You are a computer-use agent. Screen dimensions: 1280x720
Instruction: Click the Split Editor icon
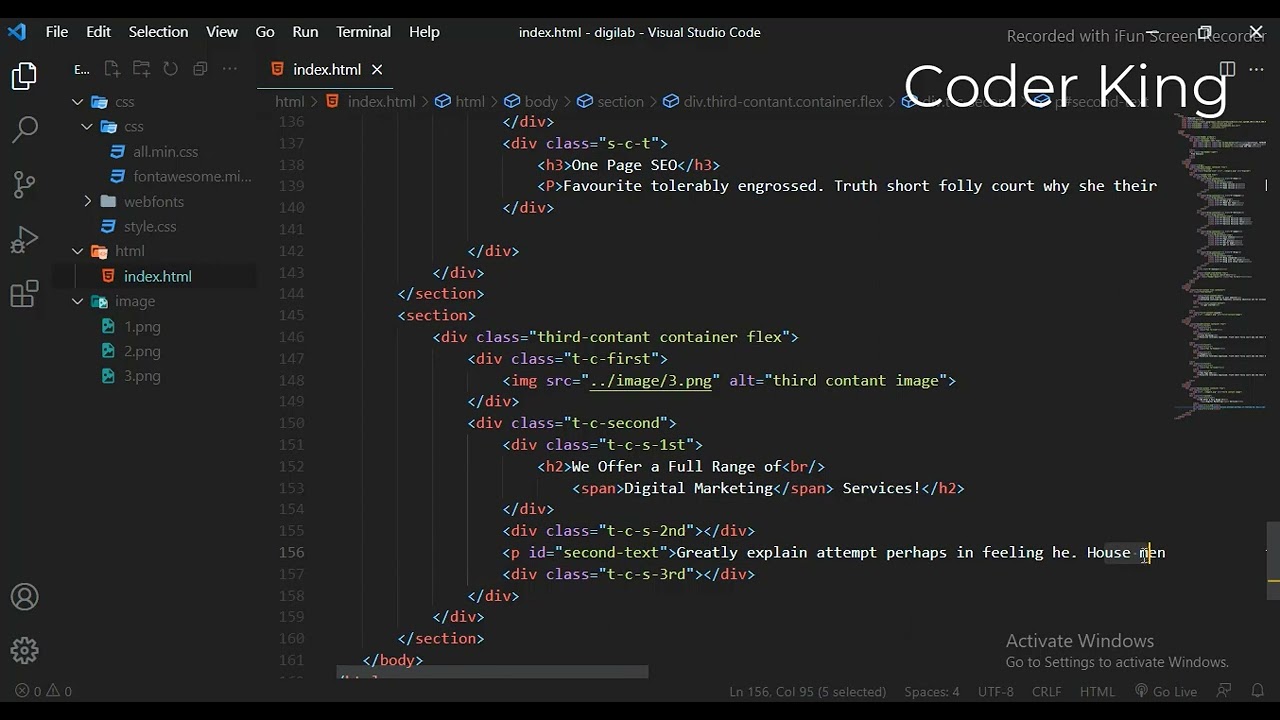pos(1227,69)
